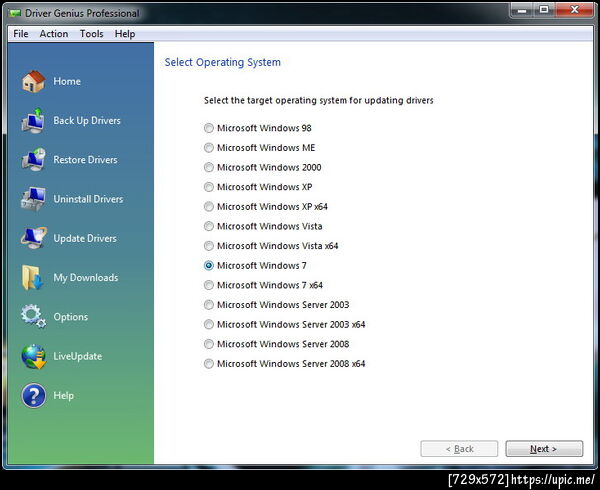
Task: Click the Options gears icon
Action: click(x=33, y=316)
